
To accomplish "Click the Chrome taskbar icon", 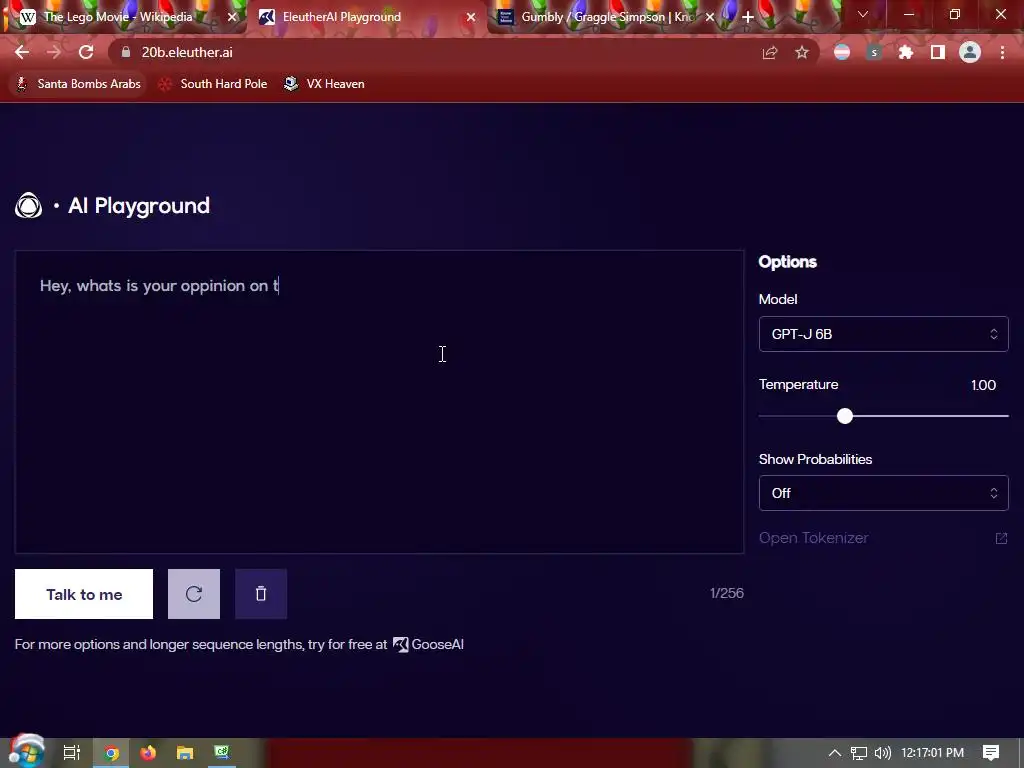I will pyautogui.click(x=112, y=753).
